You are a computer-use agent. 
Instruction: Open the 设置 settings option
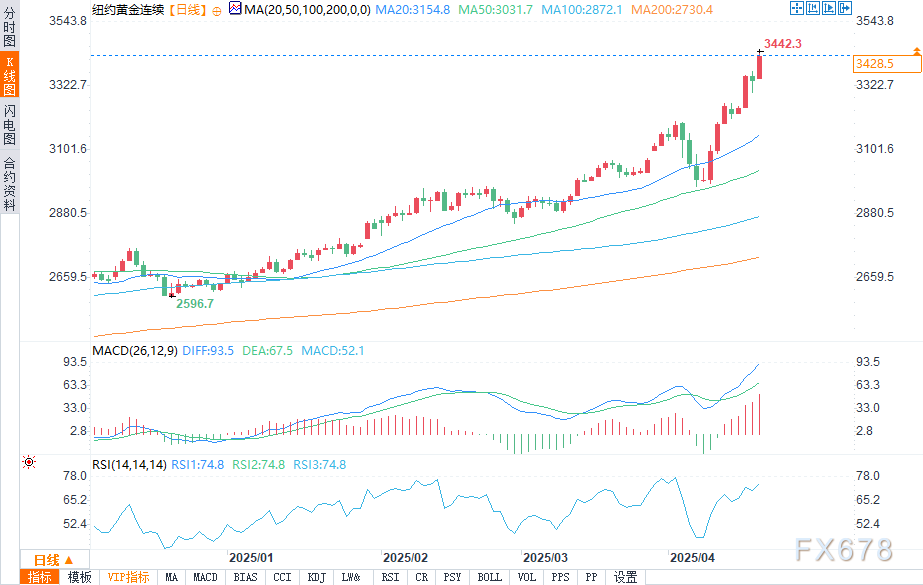pyautogui.click(x=625, y=577)
